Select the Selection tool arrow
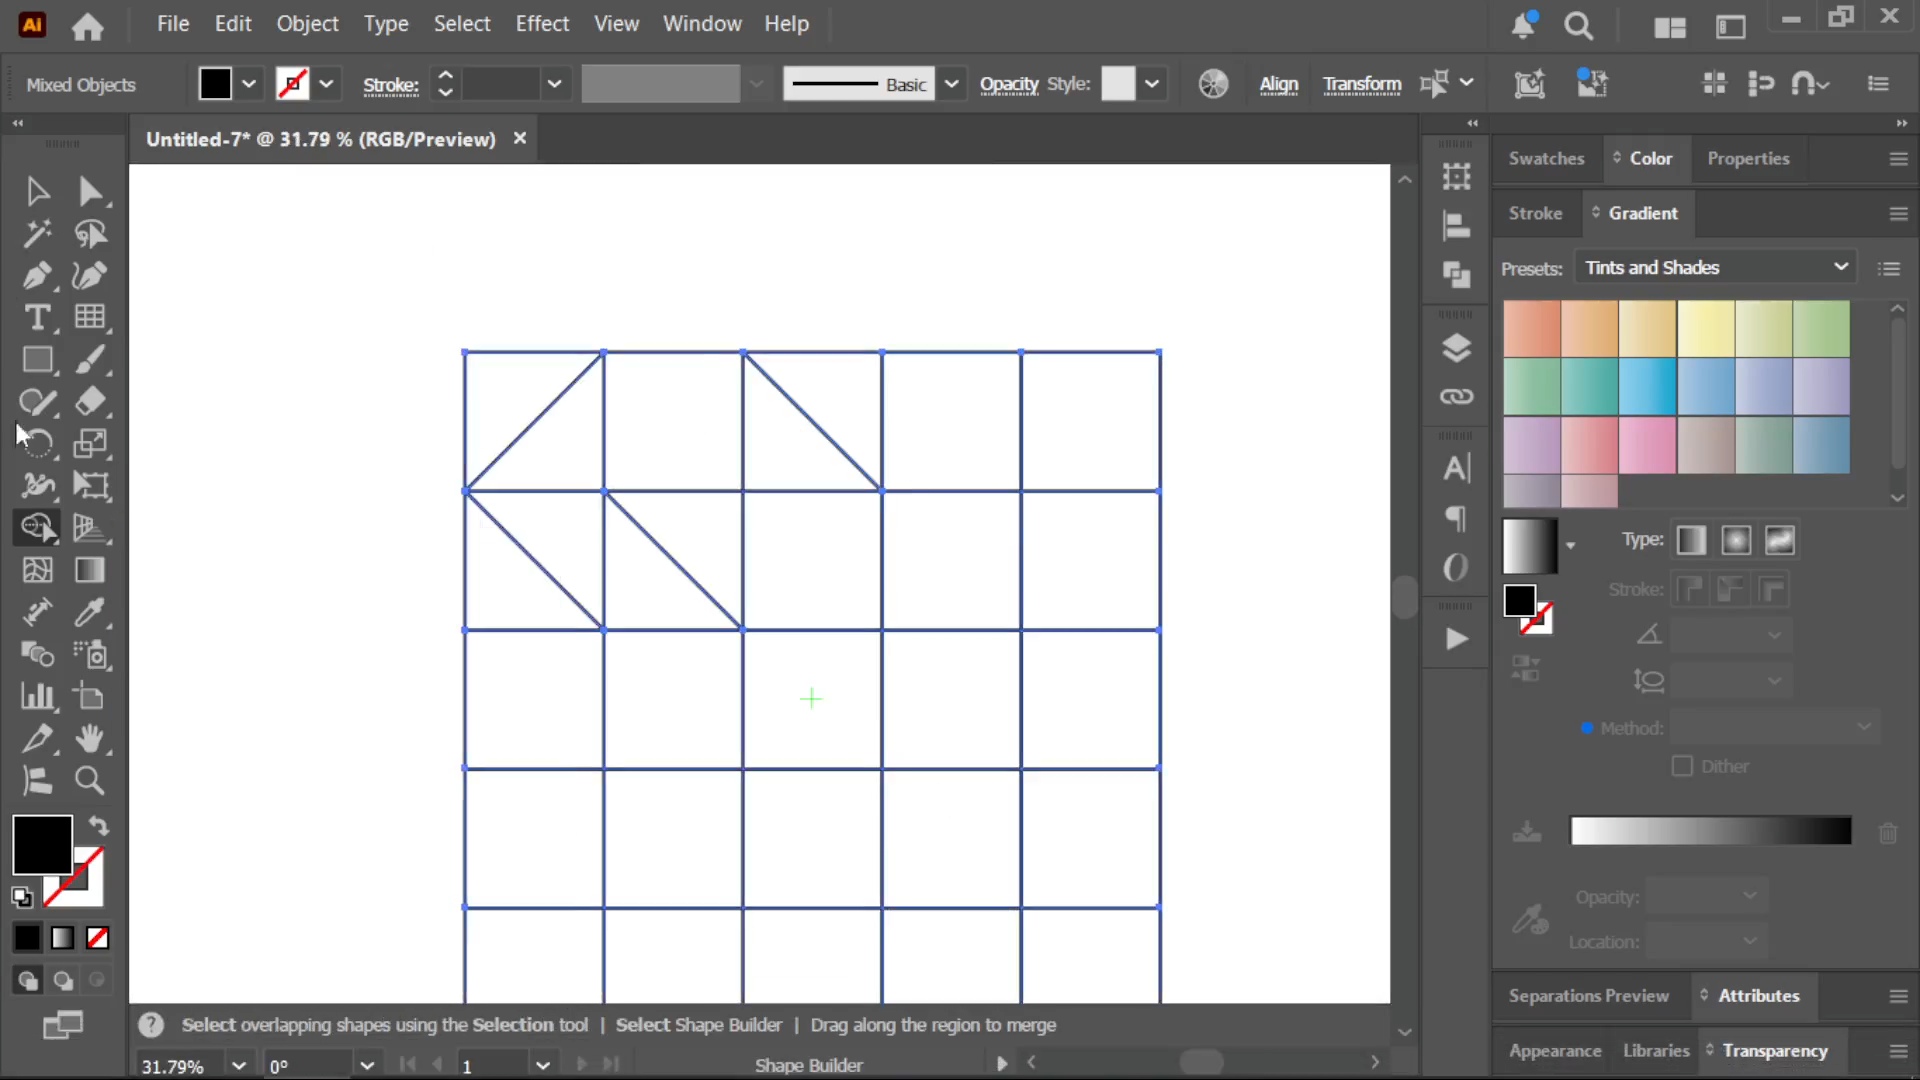Viewport: 1920px width, 1080px height. click(37, 191)
